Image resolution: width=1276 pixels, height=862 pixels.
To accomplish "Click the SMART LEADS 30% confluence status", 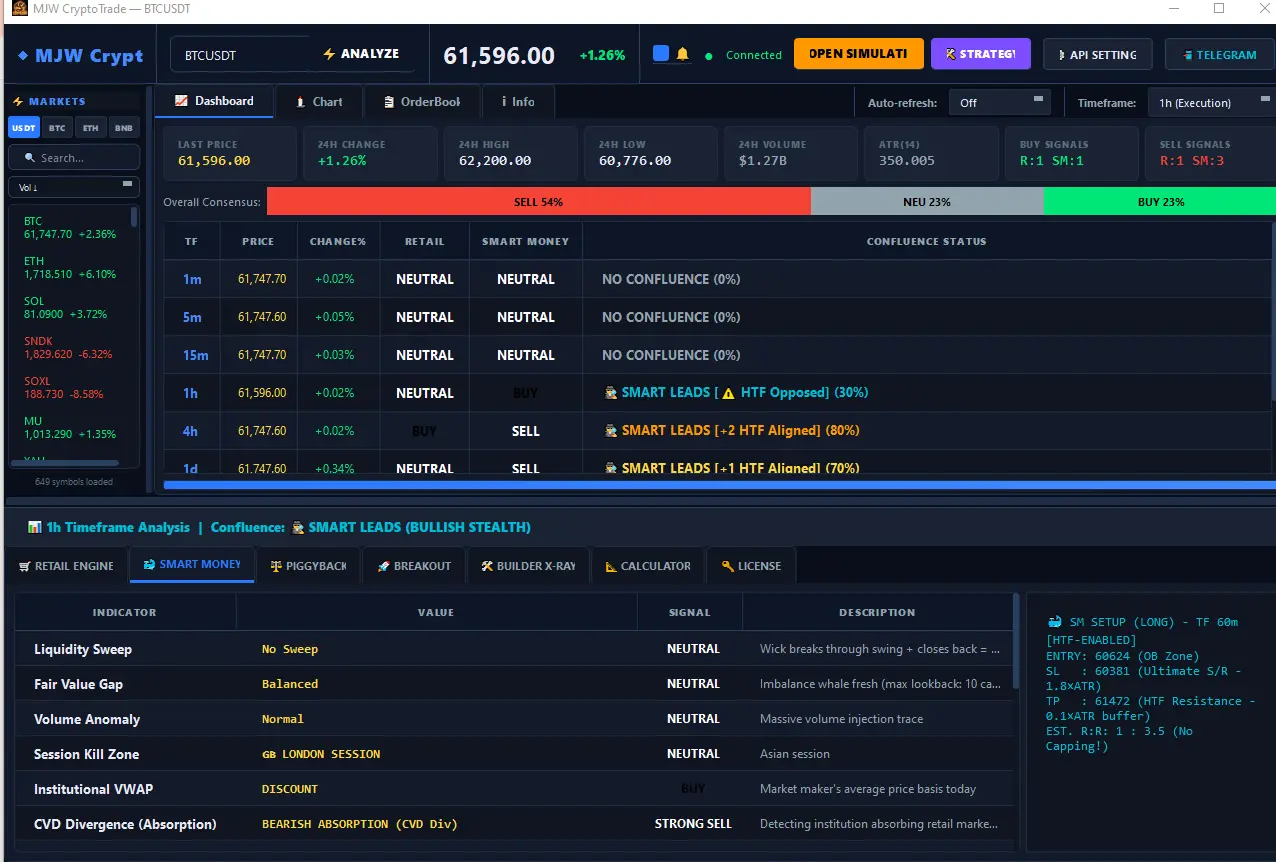I will [736, 393].
